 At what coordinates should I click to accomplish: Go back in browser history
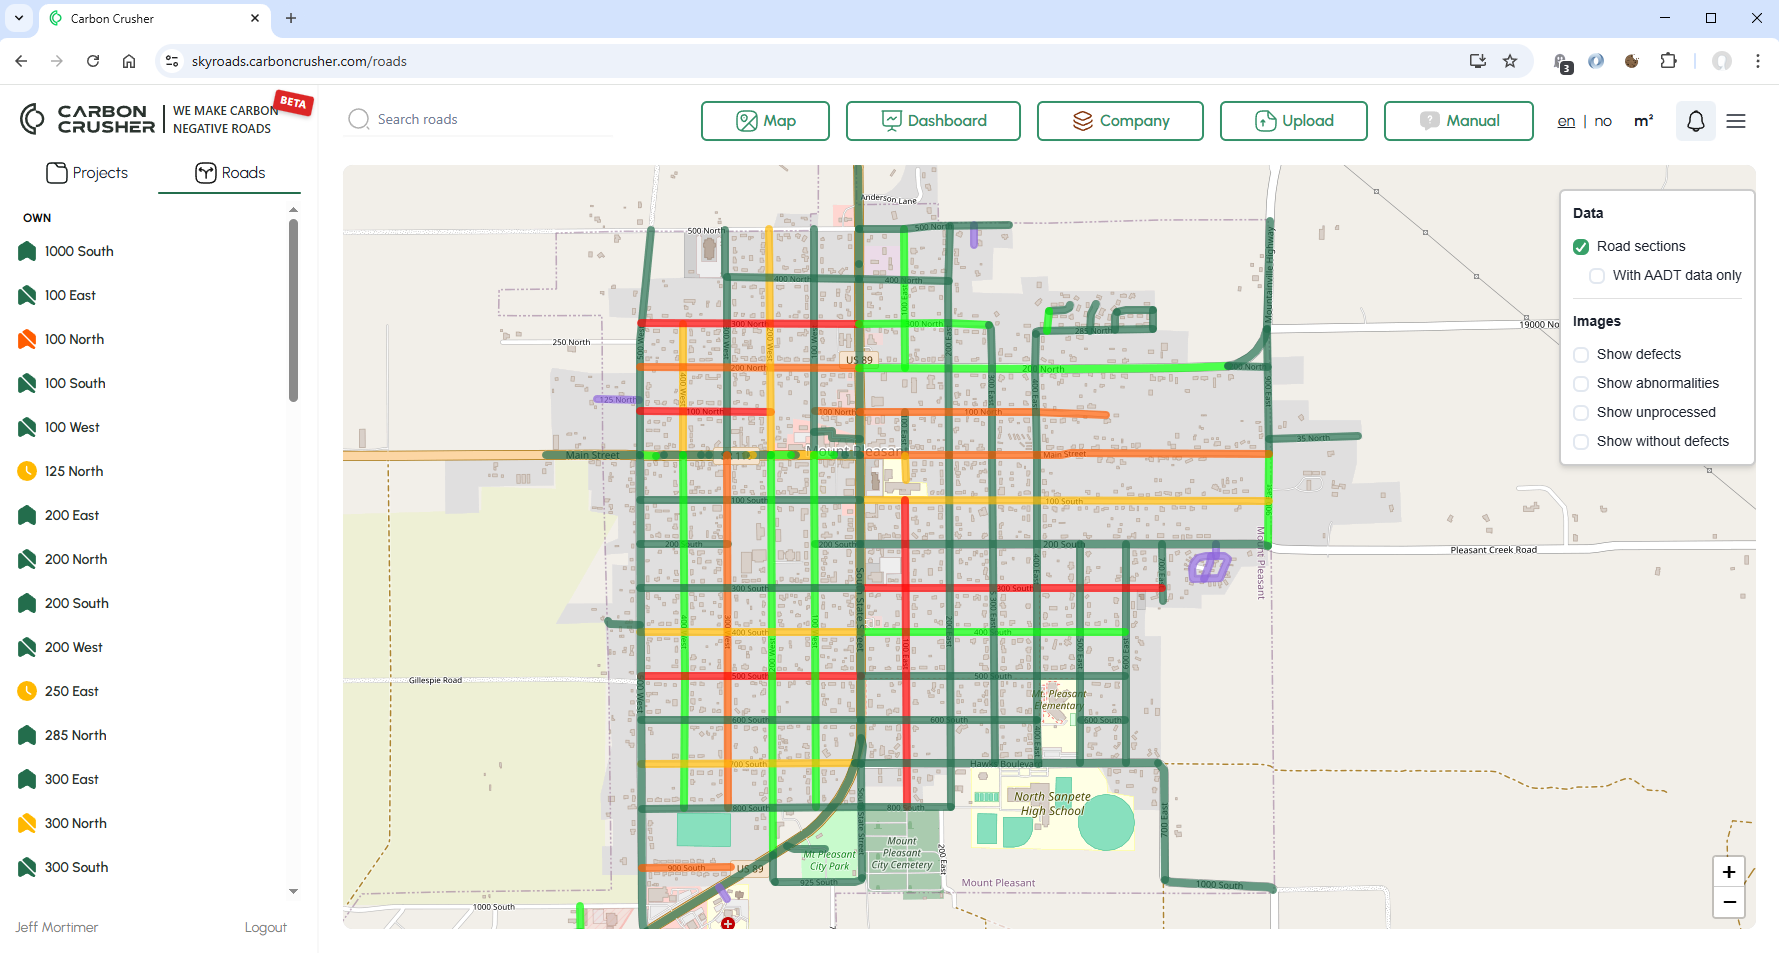click(21, 61)
